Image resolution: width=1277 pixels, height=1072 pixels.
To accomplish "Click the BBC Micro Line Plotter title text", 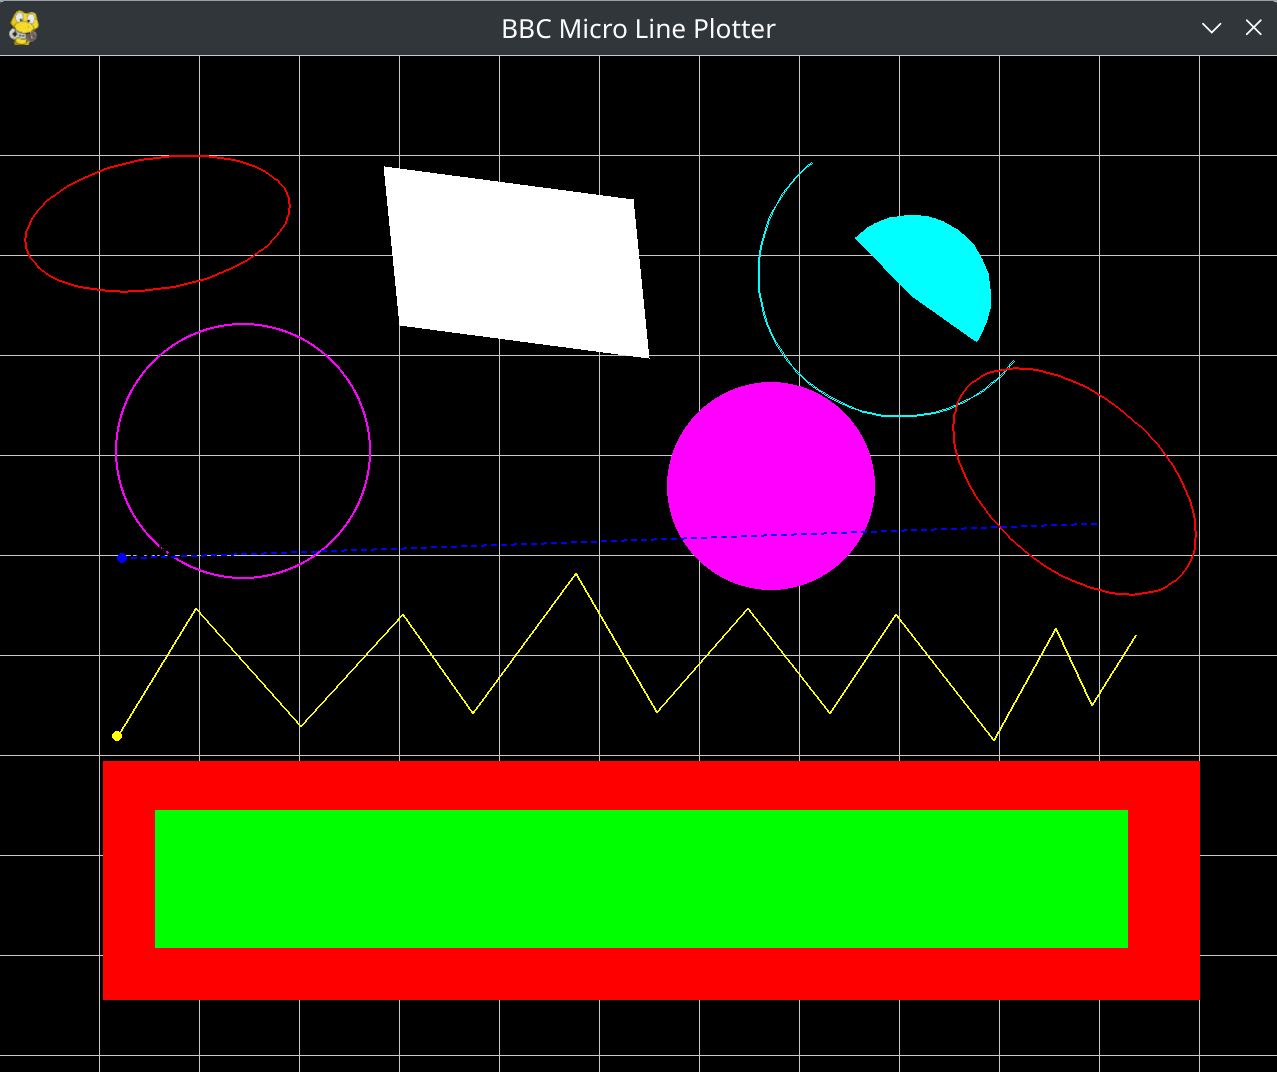I will point(638,29).
